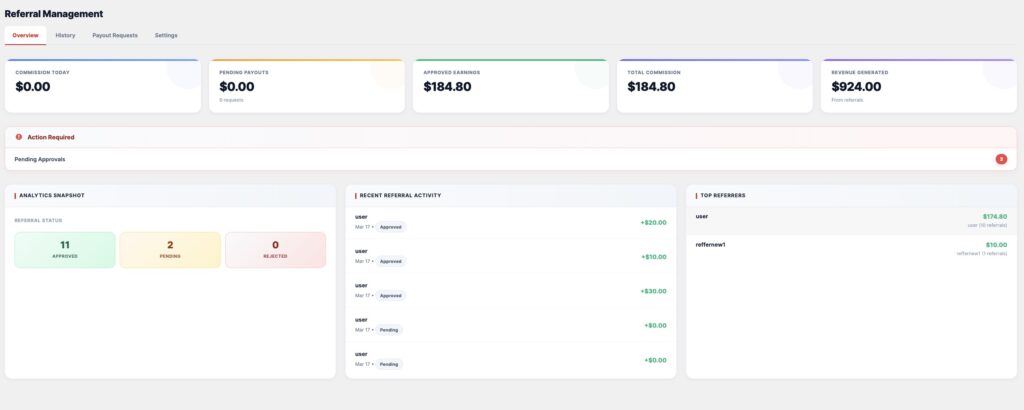Screen dimensions: 1024x410
Task: Click the Total Commission card
Action: click(x=715, y=86)
